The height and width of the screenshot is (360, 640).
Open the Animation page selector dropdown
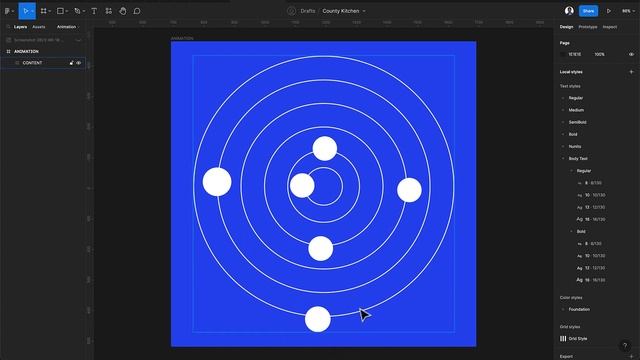[68, 27]
